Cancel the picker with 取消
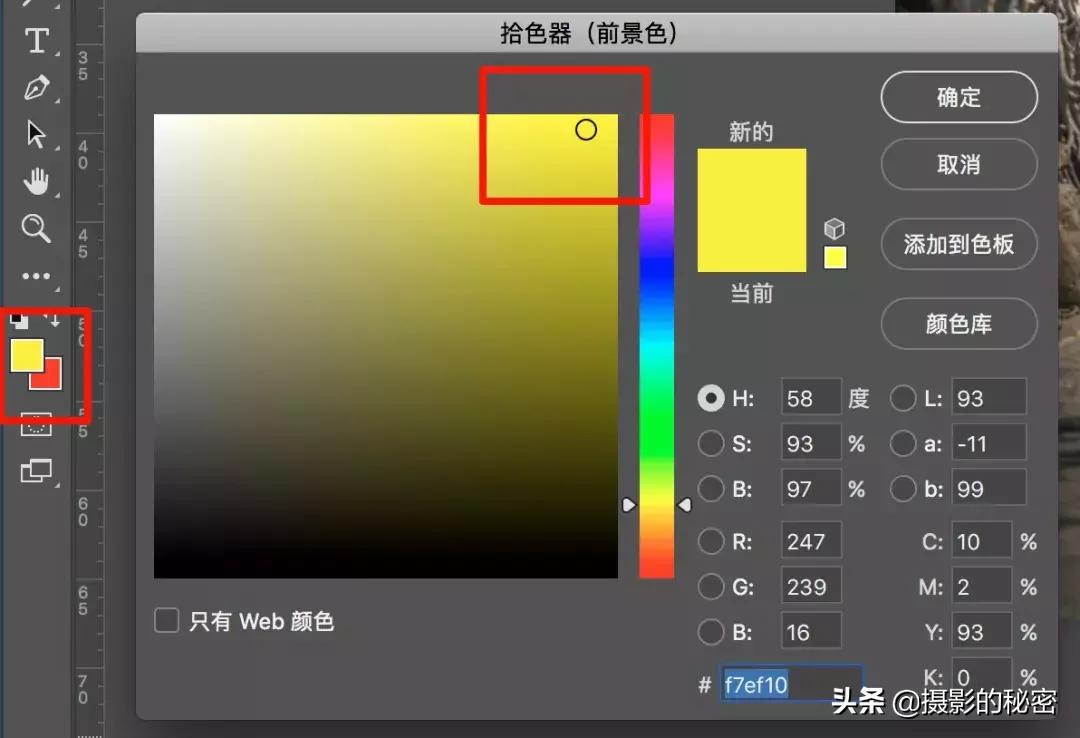Image resolution: width=1080 pixels, height=738 pixels. (x=958, y=165)
